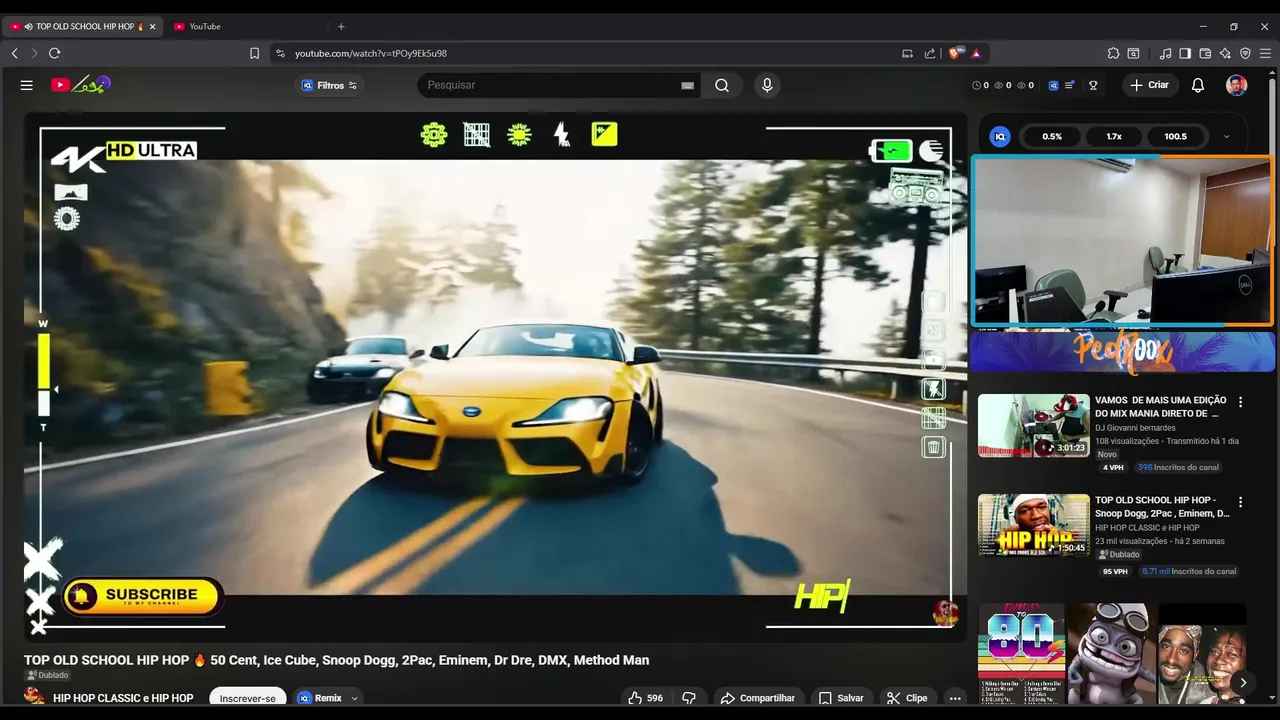This screenshot has width=1280, height=720.
Task: Open the on-screen keyboard icon in search box
Action: point(687,85)
